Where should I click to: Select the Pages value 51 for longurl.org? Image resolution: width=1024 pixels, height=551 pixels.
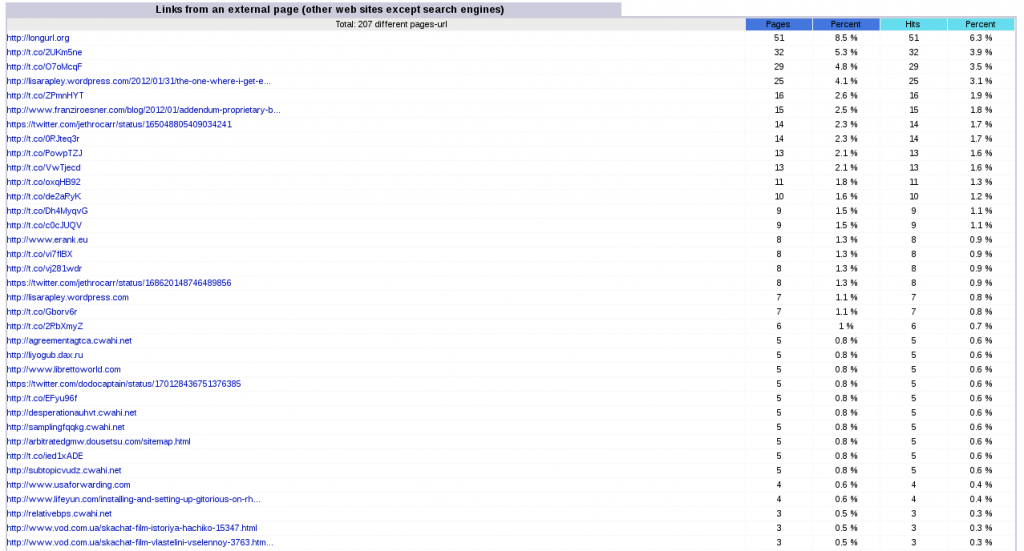778,38
